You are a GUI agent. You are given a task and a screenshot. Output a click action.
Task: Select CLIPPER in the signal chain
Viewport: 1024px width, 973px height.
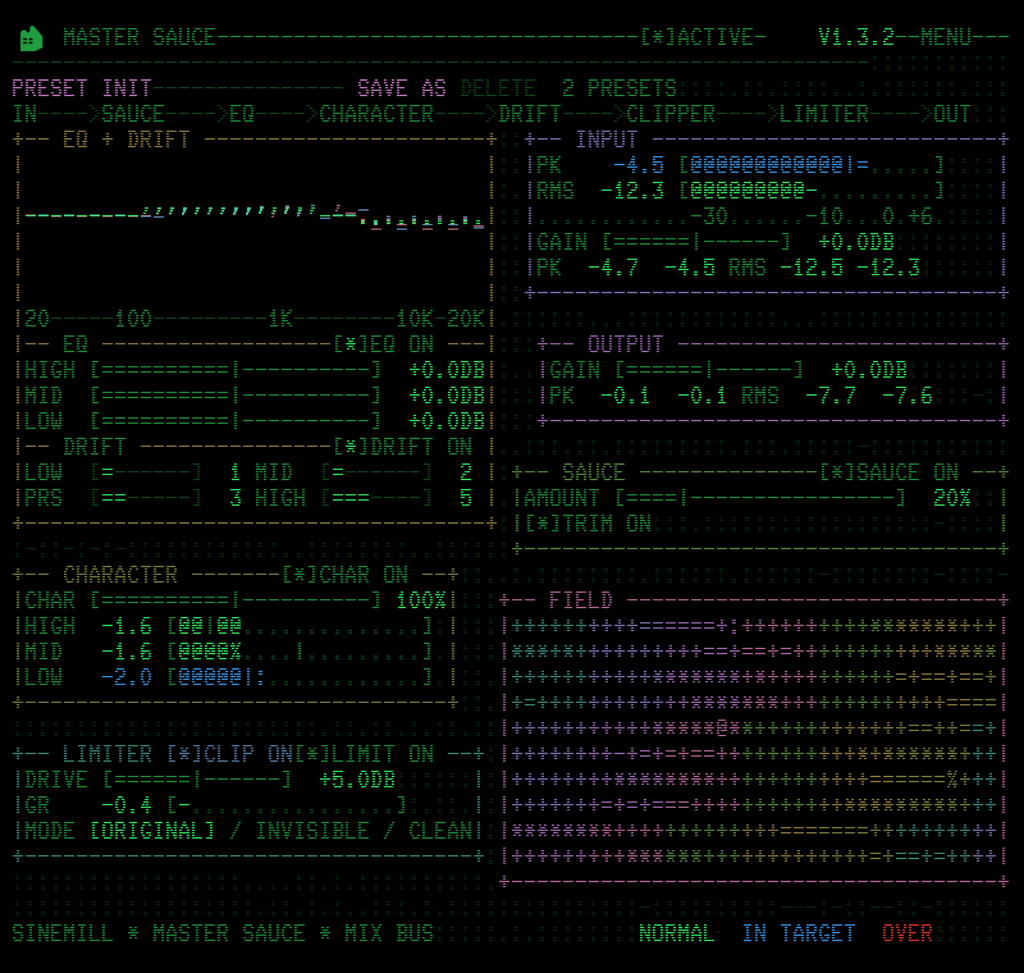pos(671,114)
